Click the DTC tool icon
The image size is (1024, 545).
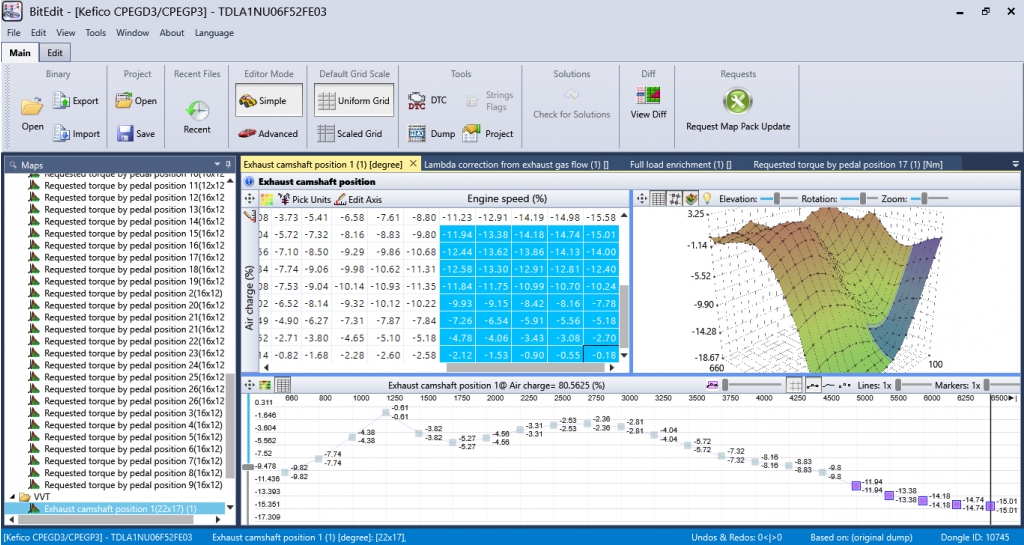pos(417,101)
